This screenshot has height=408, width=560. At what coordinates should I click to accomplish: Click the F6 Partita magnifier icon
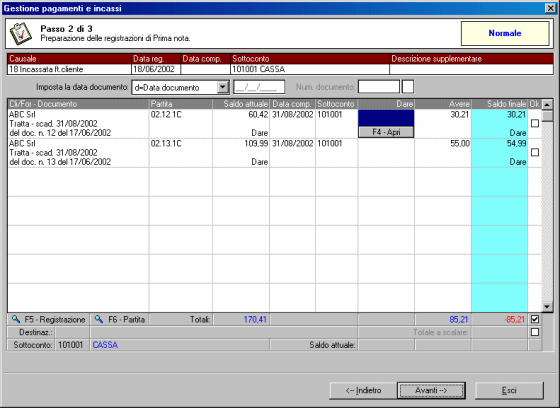99,319
